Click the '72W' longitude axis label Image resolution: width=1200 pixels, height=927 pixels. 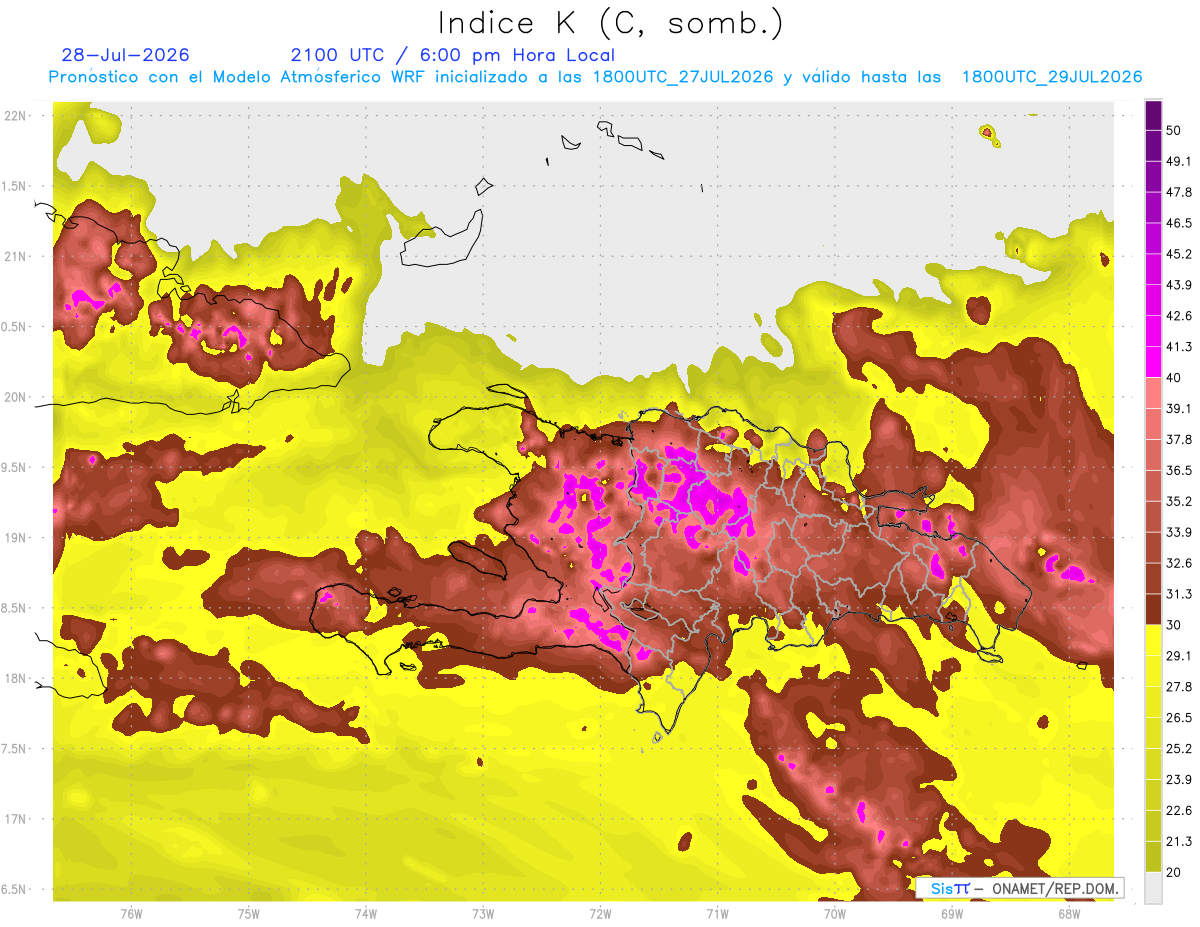[x=600, y=913]
